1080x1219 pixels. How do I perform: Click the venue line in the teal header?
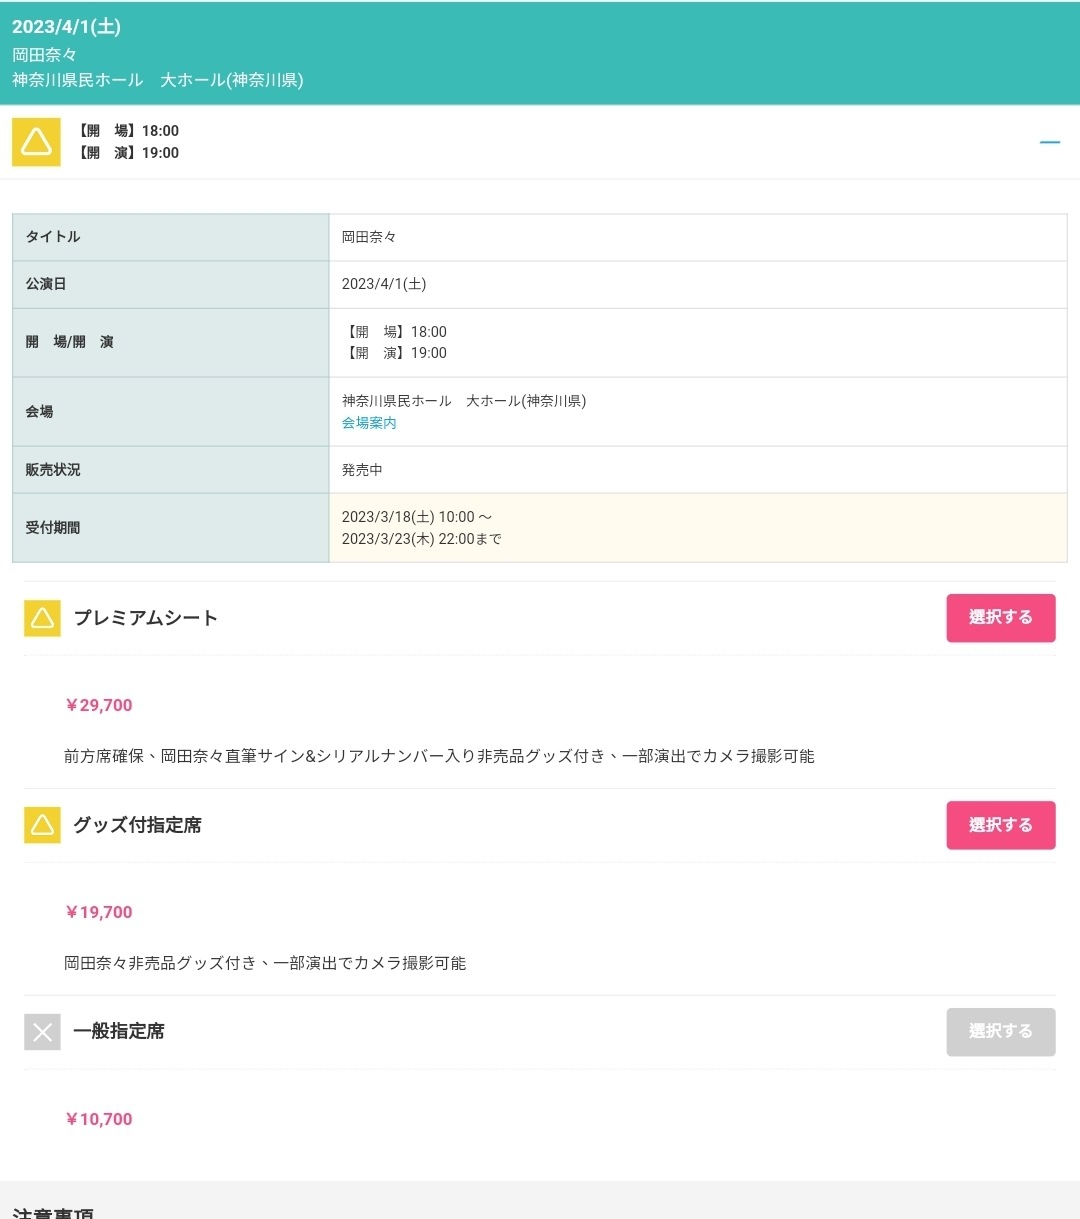click(157, 80)
